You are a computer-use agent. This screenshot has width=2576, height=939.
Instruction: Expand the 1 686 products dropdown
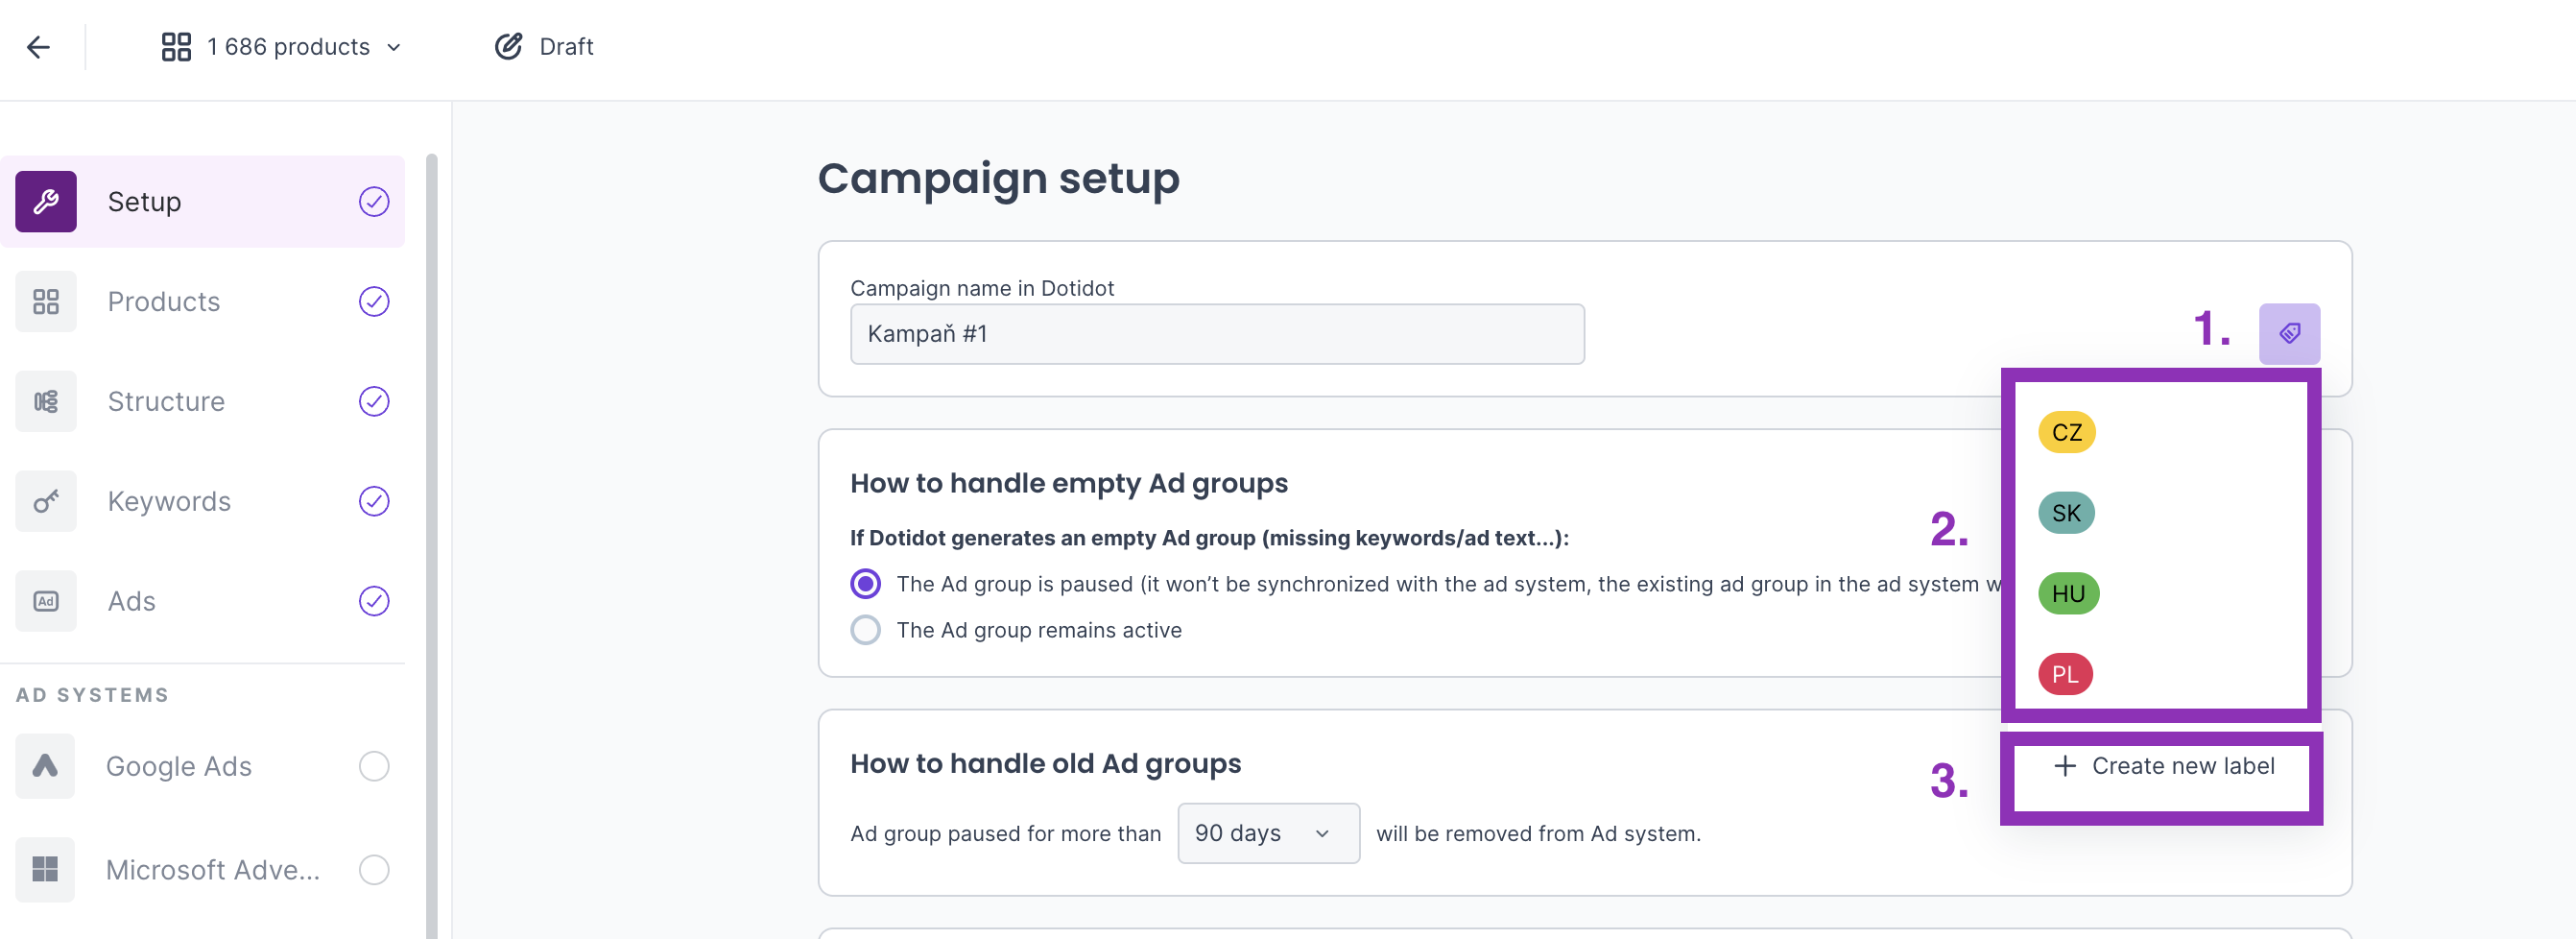coord(282,47)
